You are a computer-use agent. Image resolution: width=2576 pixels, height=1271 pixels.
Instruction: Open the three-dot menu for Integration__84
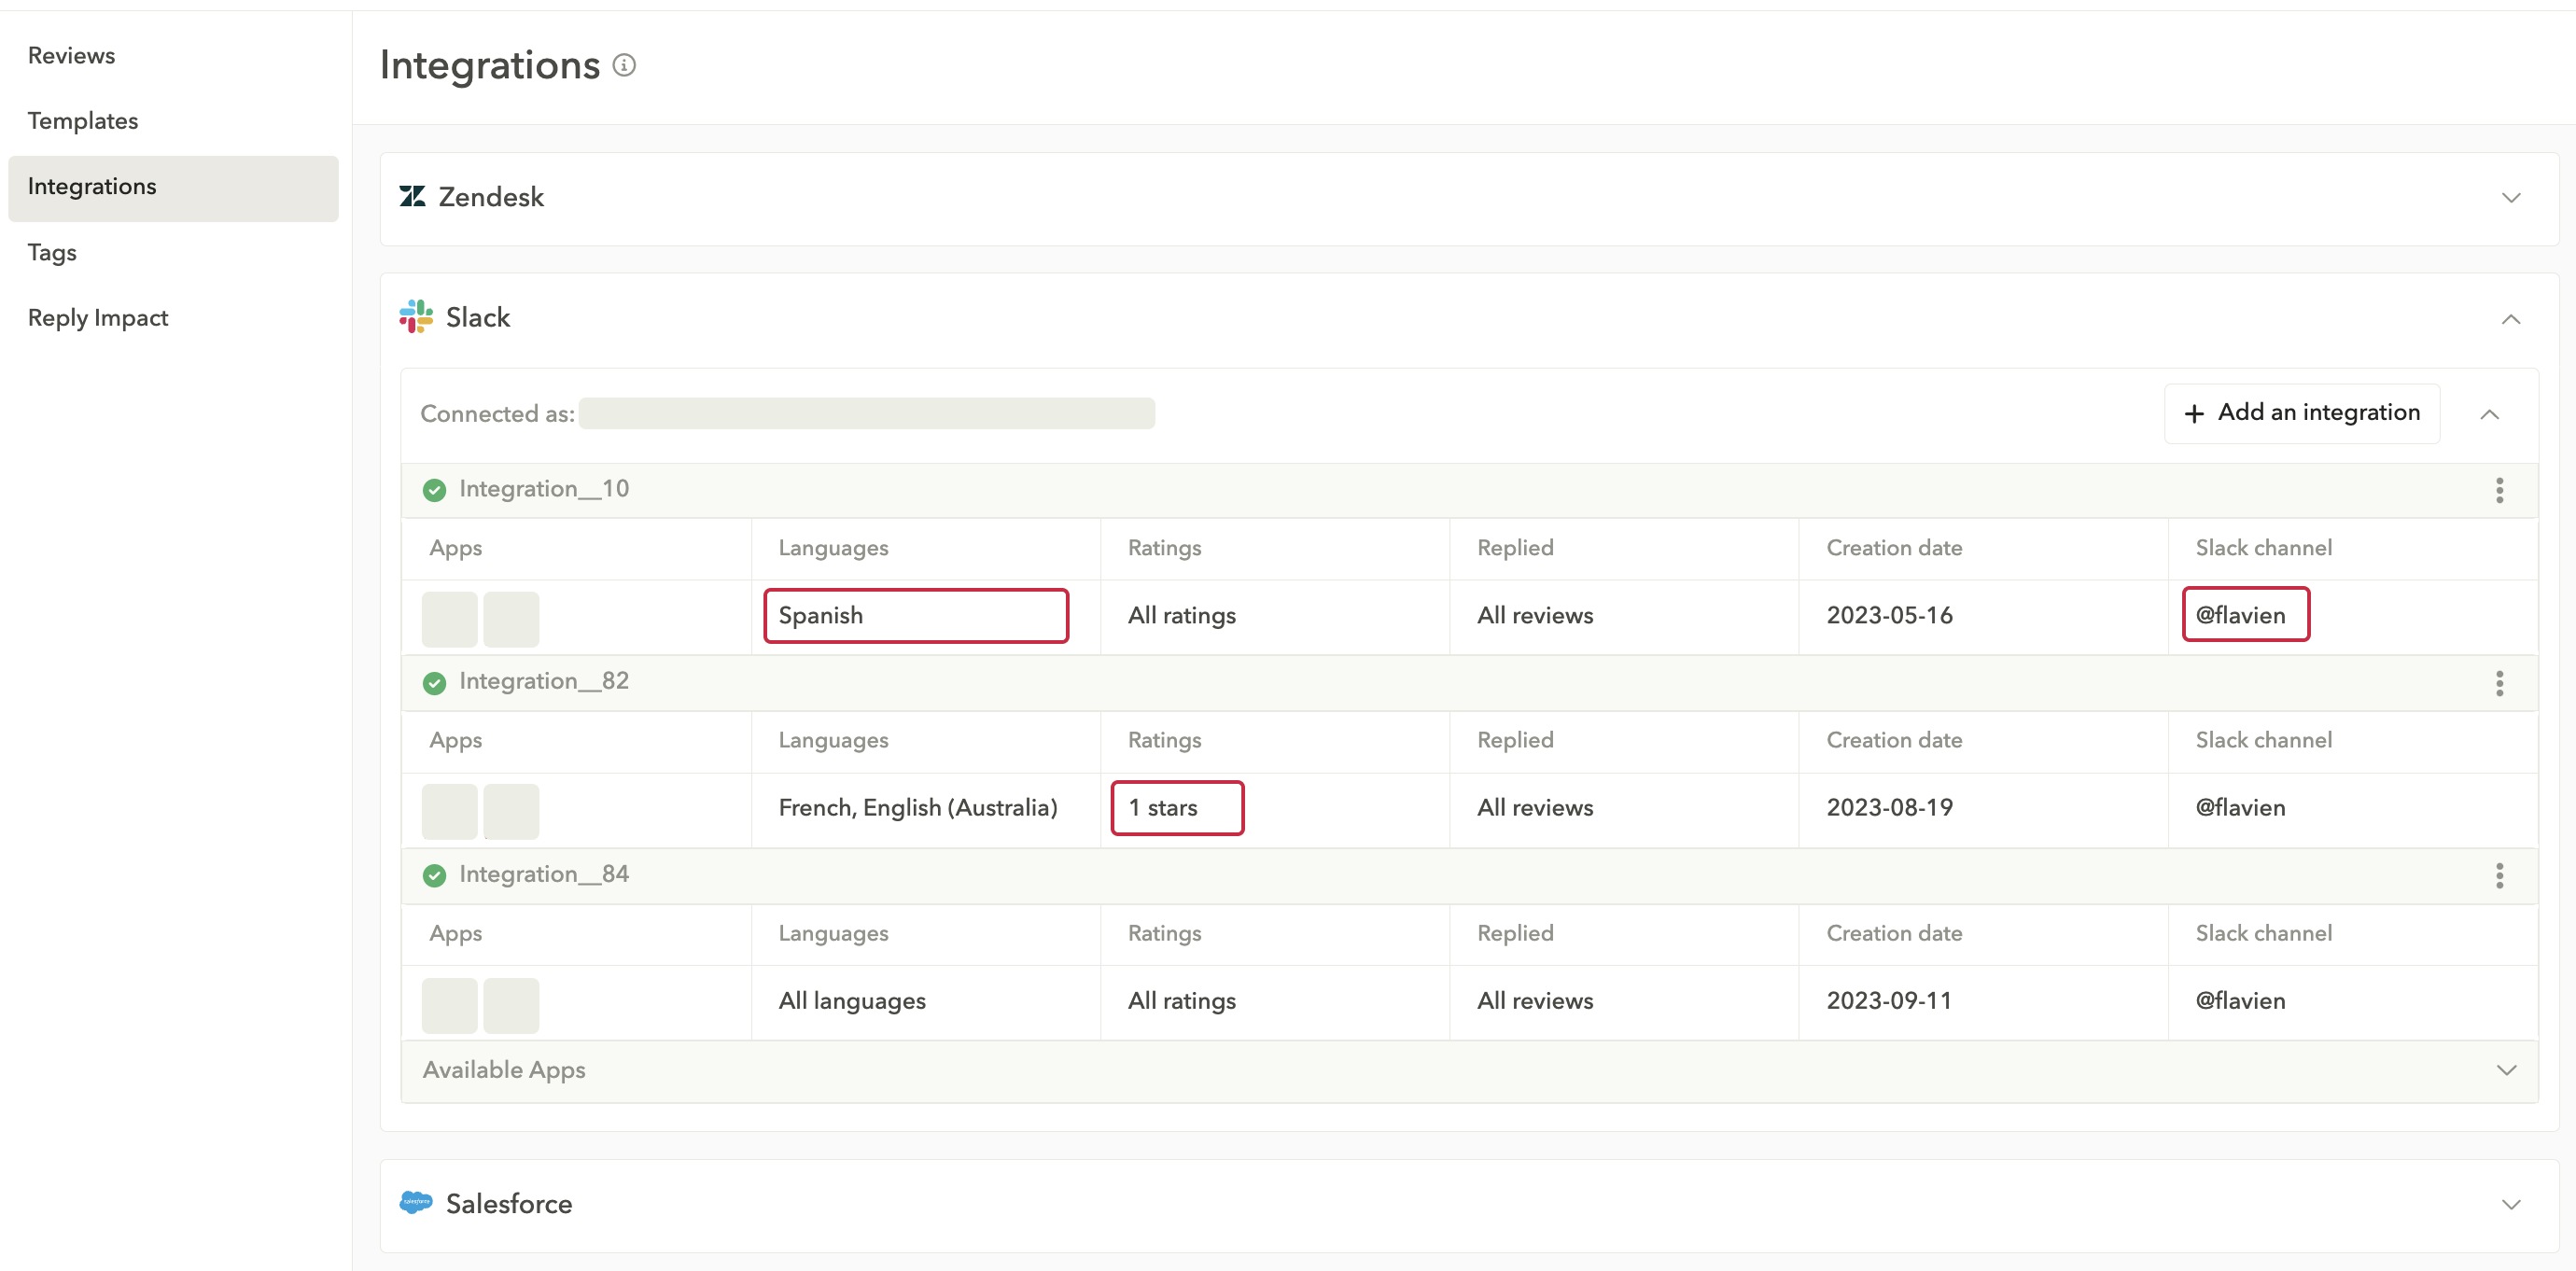[x=2500, y=876]
